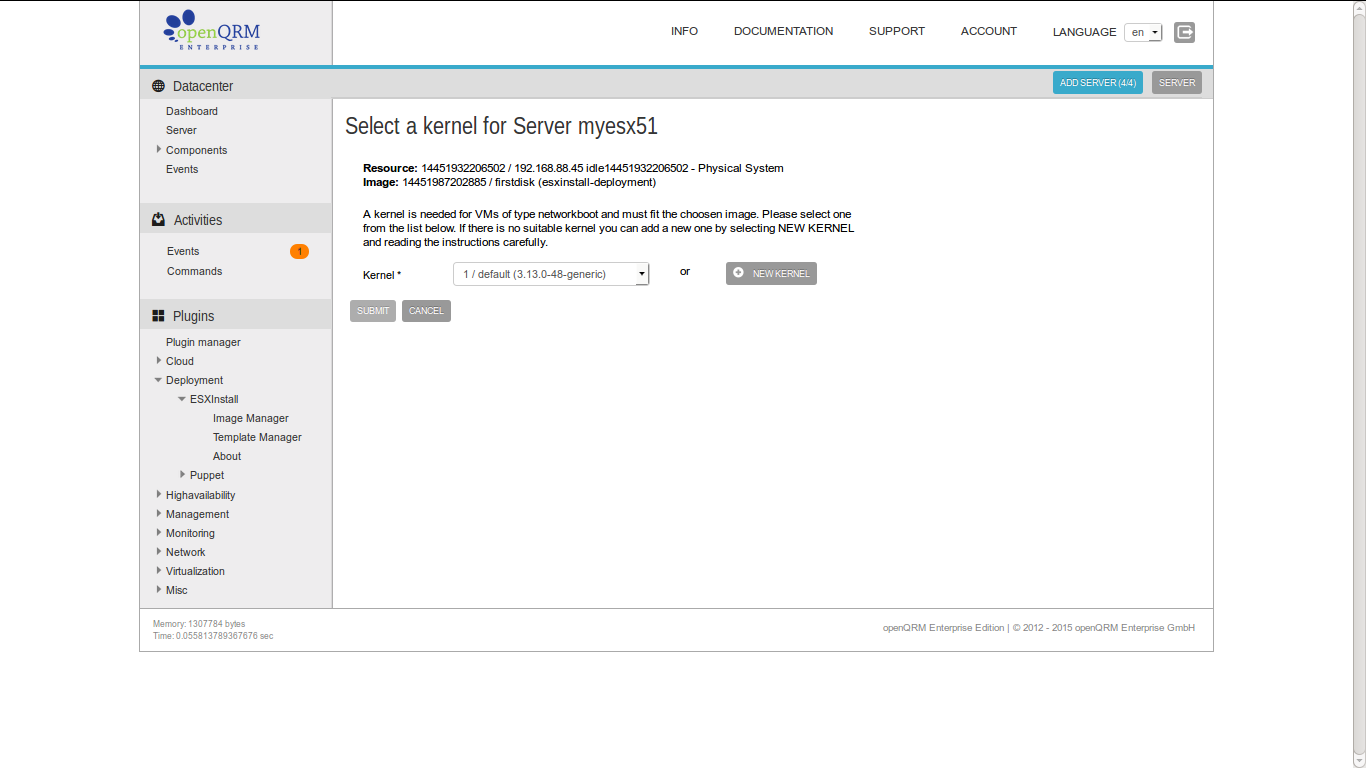Open the Server link in Datacenter

click(181, 130)
